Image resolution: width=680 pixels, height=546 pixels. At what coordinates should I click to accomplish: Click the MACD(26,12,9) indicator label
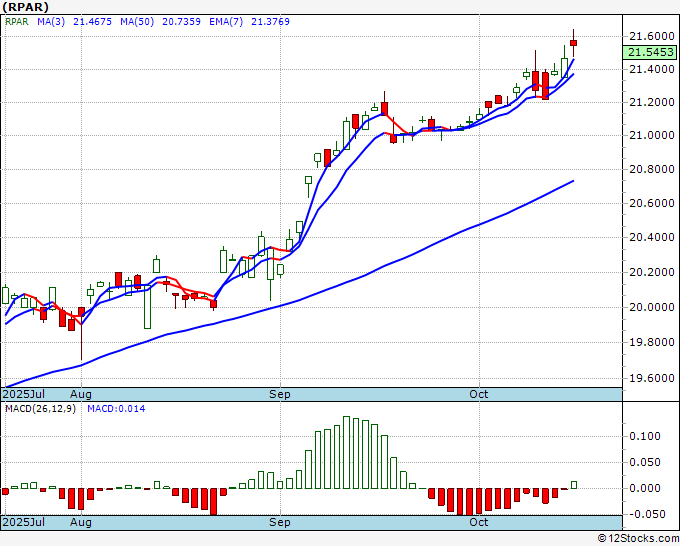coord(40,409)
